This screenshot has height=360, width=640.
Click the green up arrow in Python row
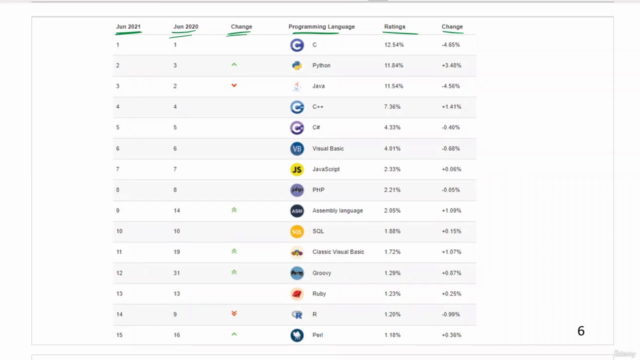(x=234, y=64)
